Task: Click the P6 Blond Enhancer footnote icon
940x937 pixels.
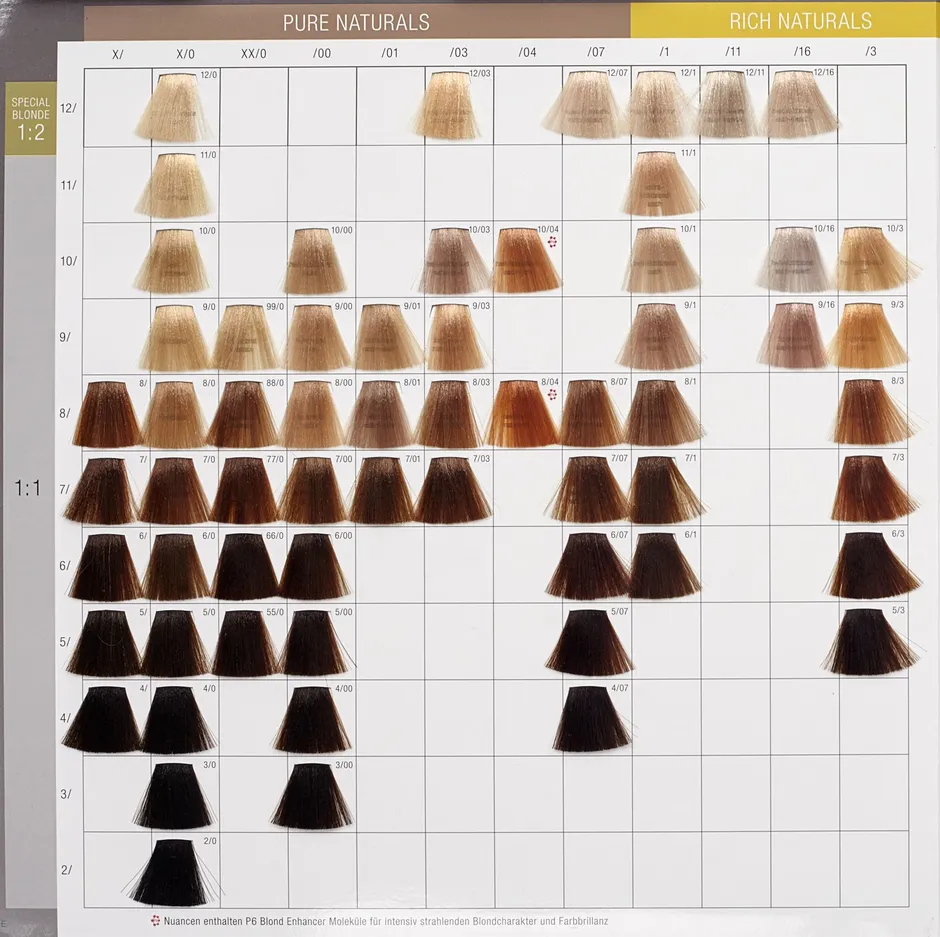Action: click(155, 921)
